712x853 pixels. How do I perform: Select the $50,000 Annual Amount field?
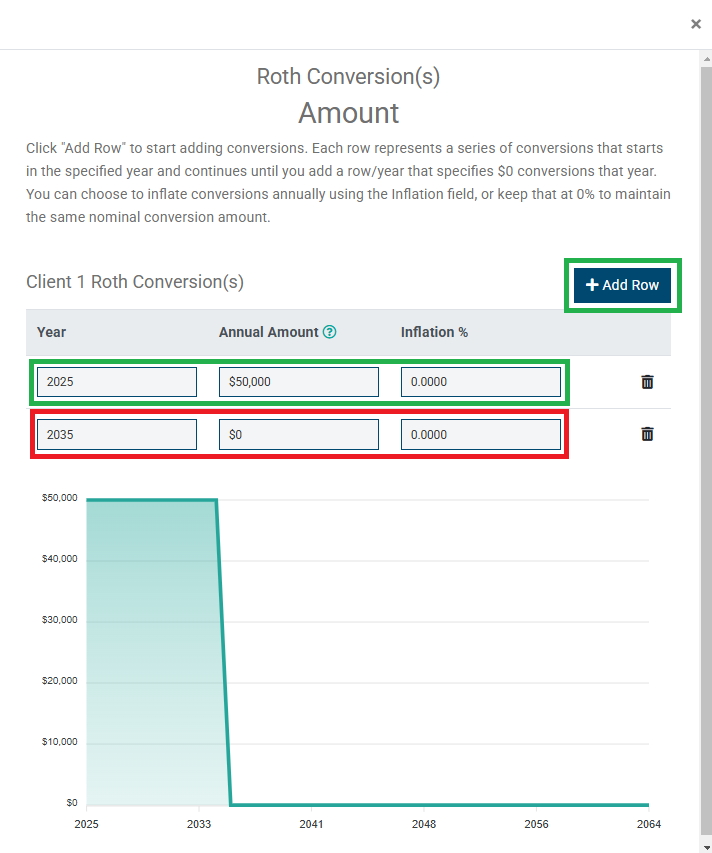[x=299, y=382]
